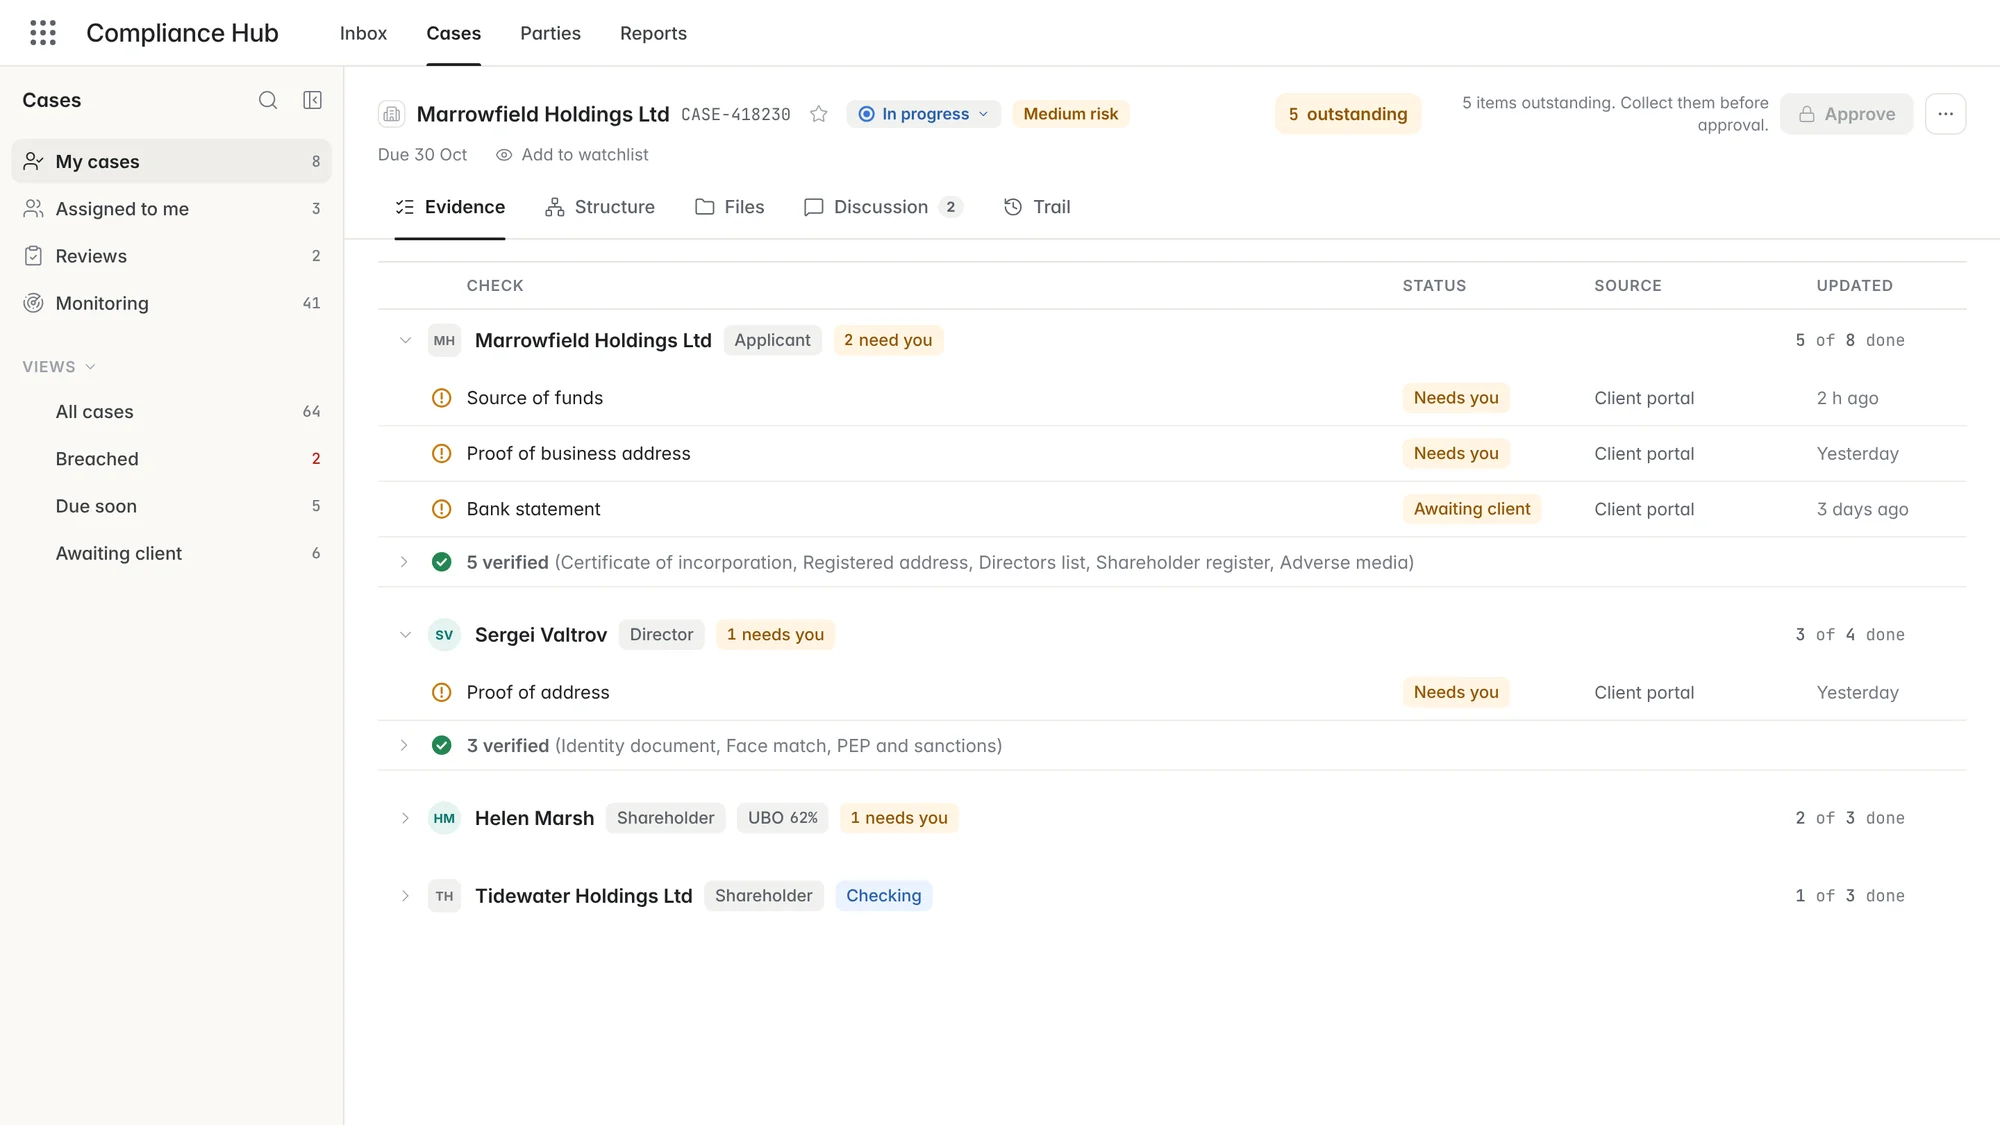Search cases with magnifier icon
The image size is (2000, 1125).
(268, 100)
